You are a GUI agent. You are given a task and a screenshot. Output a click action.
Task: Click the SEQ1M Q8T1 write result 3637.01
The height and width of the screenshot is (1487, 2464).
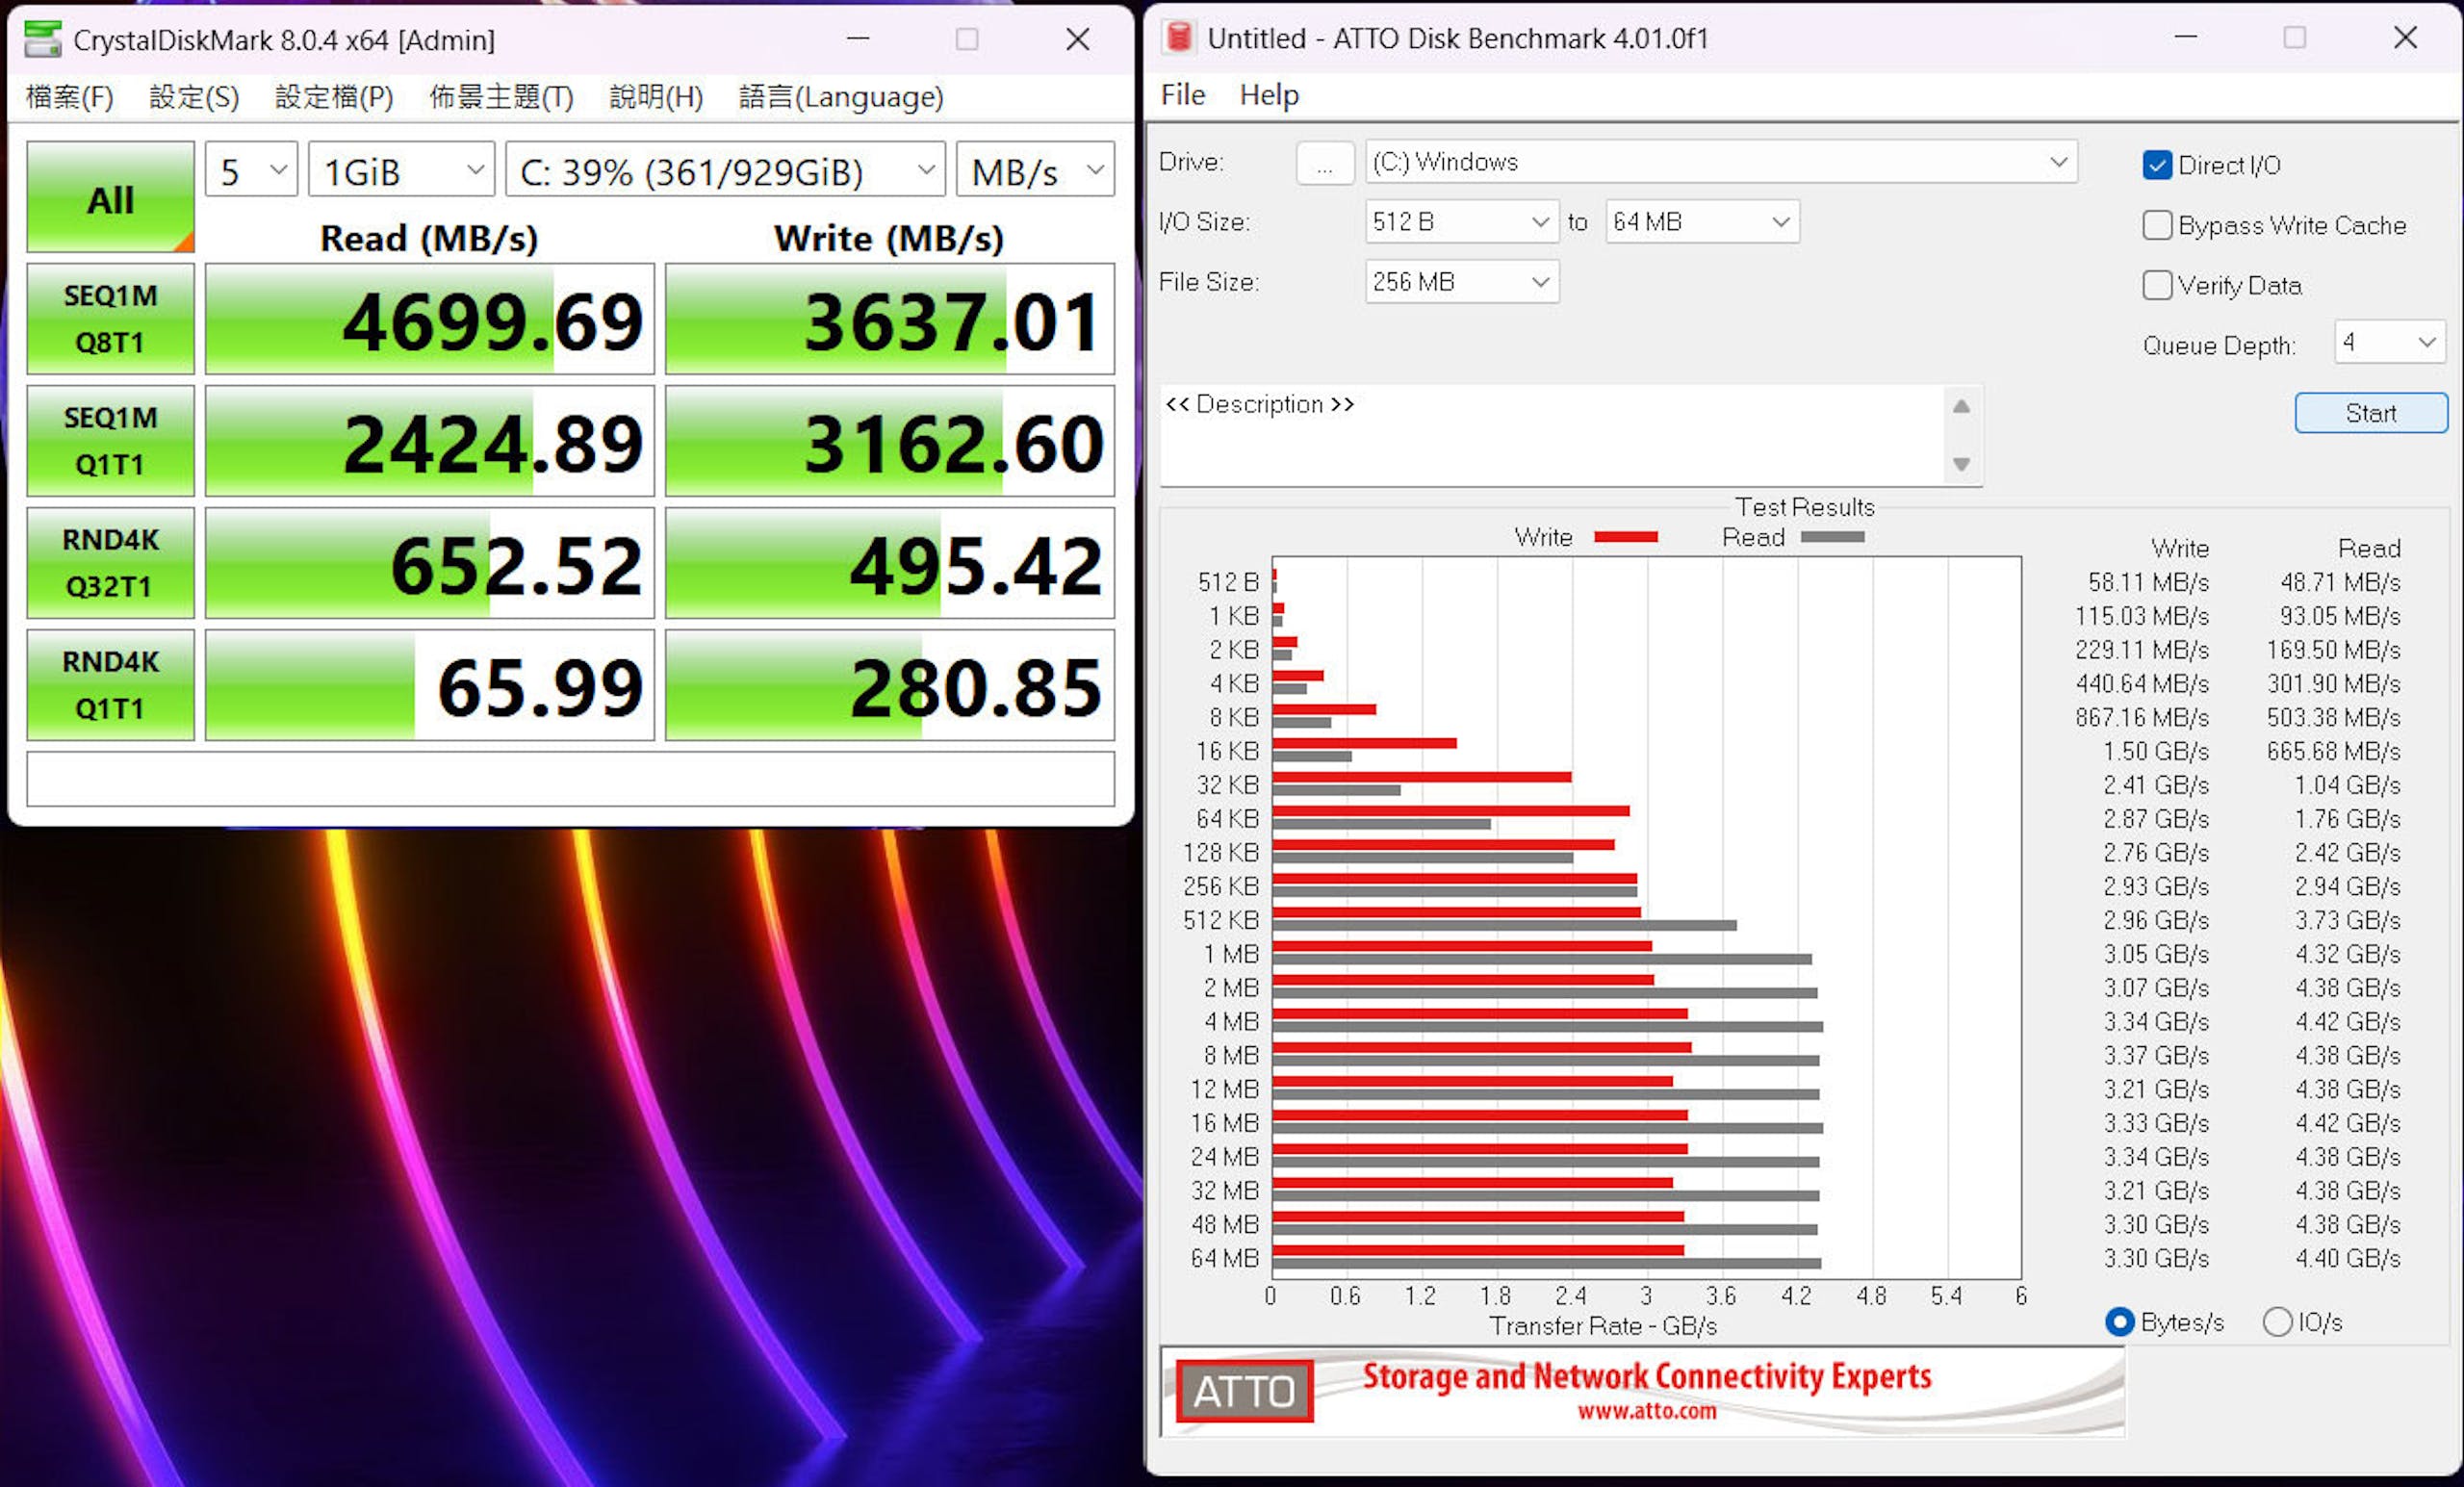890,319
